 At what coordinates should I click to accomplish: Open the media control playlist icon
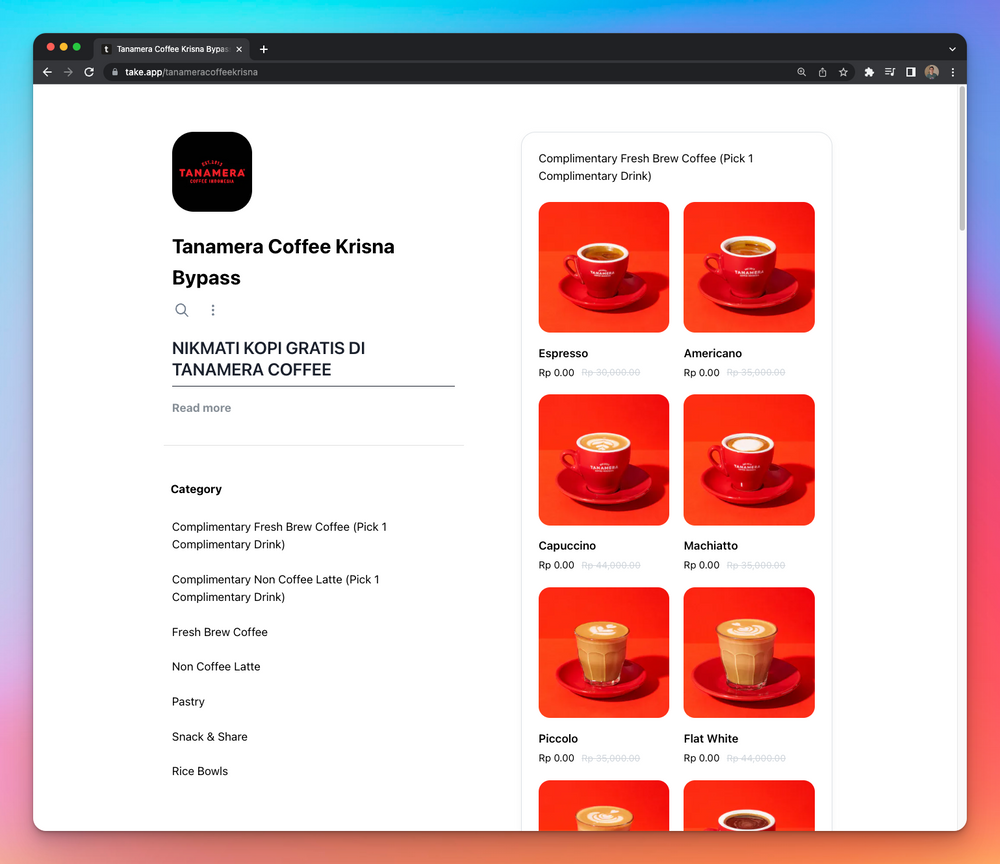pos(890,72)
